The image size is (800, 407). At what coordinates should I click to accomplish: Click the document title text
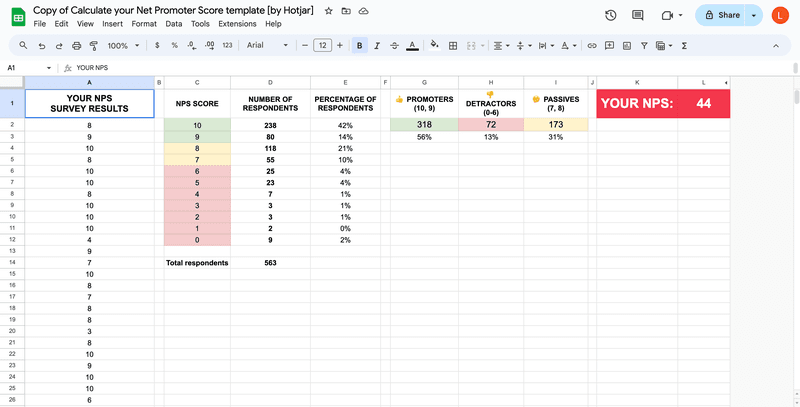click(x=173, y=10)
